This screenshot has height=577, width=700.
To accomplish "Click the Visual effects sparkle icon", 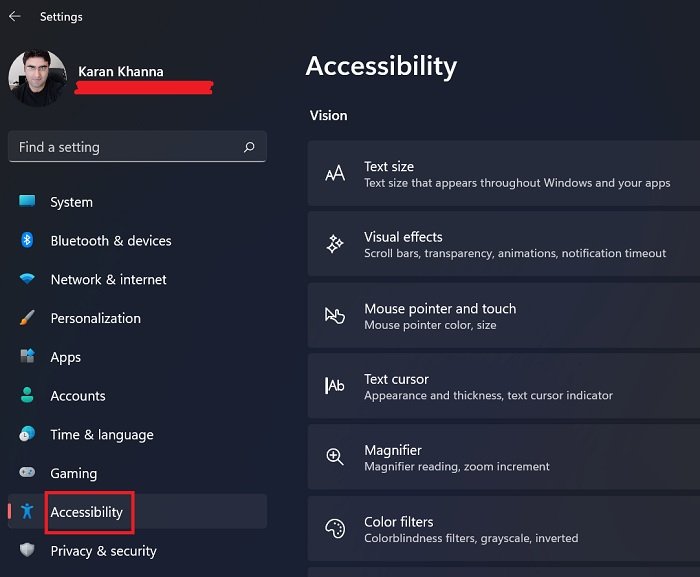I will [335, 244].
